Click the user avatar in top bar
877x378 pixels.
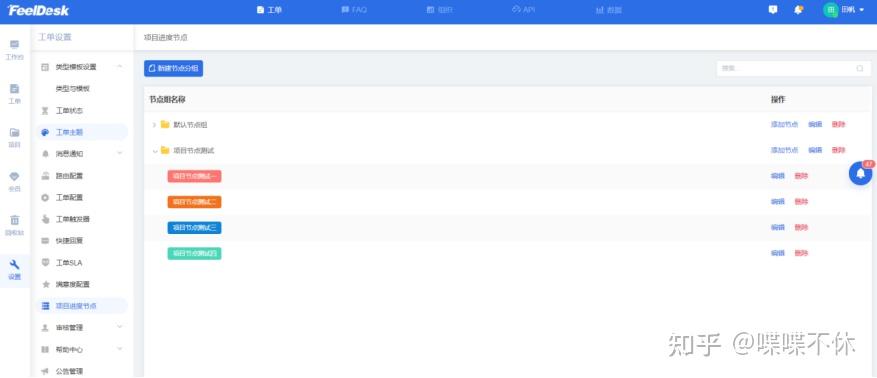pos(831,10)
